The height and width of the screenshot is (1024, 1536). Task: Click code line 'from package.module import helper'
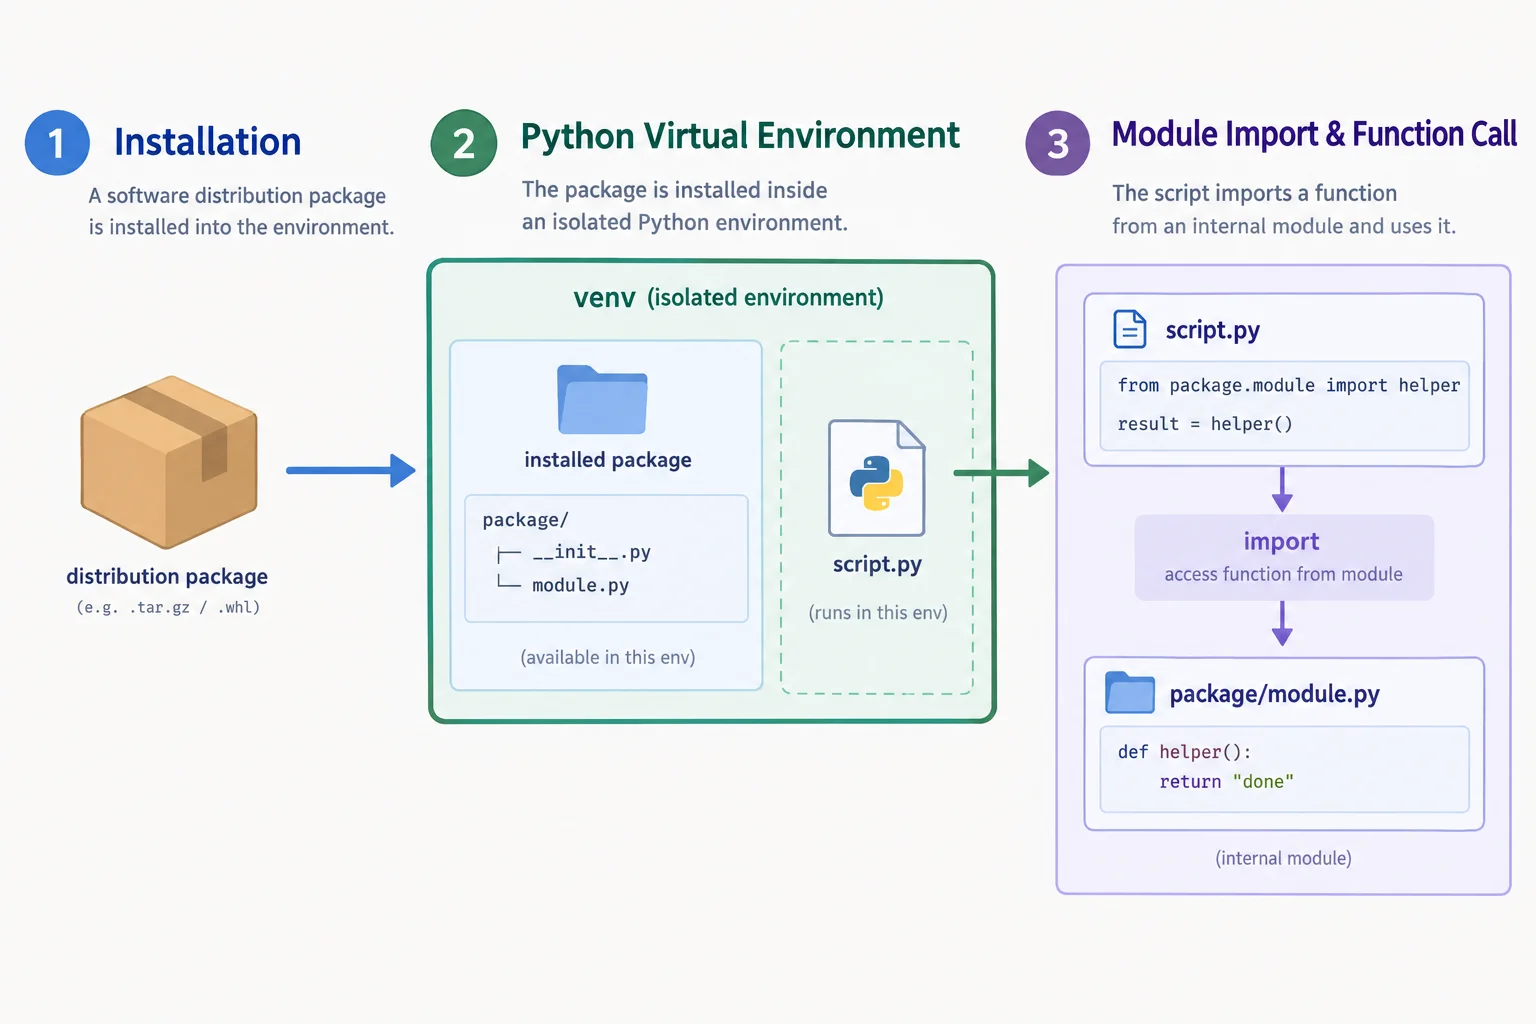1289,386
